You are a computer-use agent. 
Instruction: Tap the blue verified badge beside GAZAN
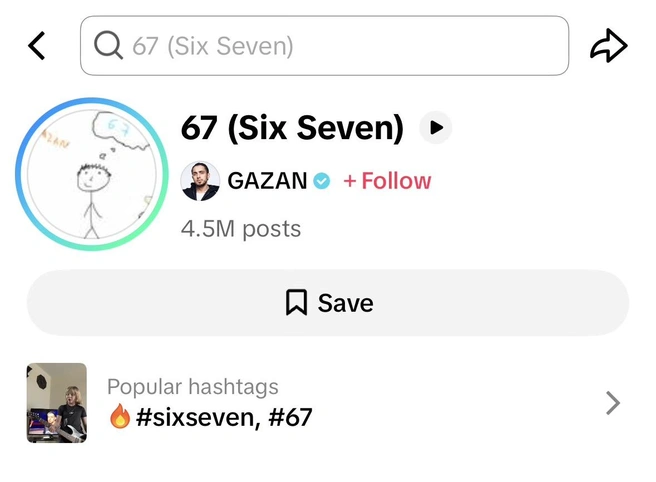tap(322, 181)
